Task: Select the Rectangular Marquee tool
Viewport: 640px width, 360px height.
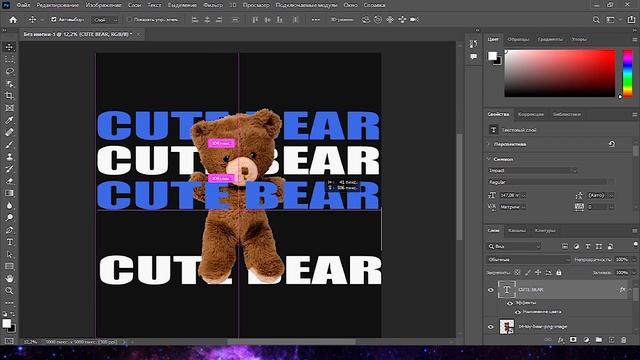Action: [9, 59]
